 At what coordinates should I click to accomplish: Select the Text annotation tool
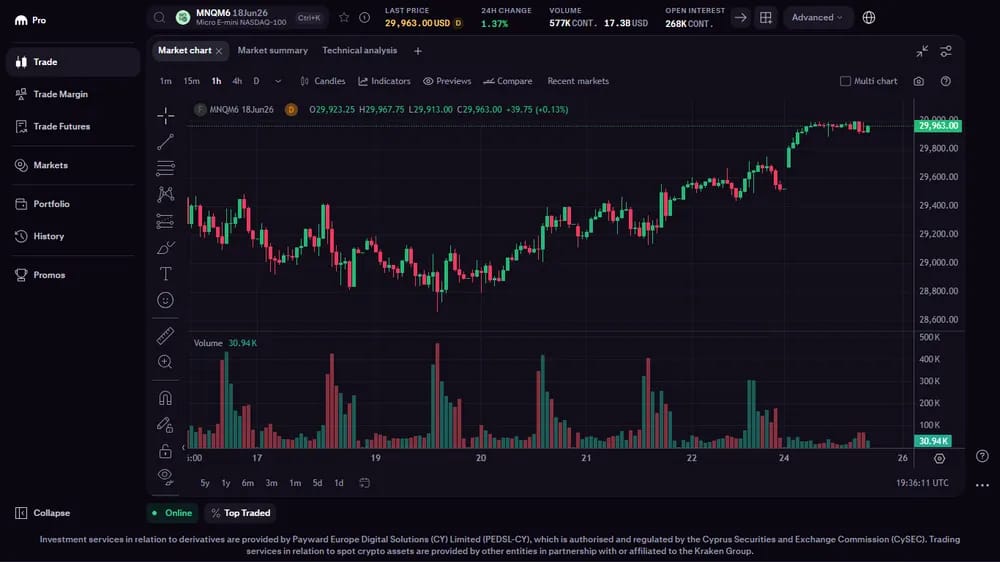(x=165, y=274)
